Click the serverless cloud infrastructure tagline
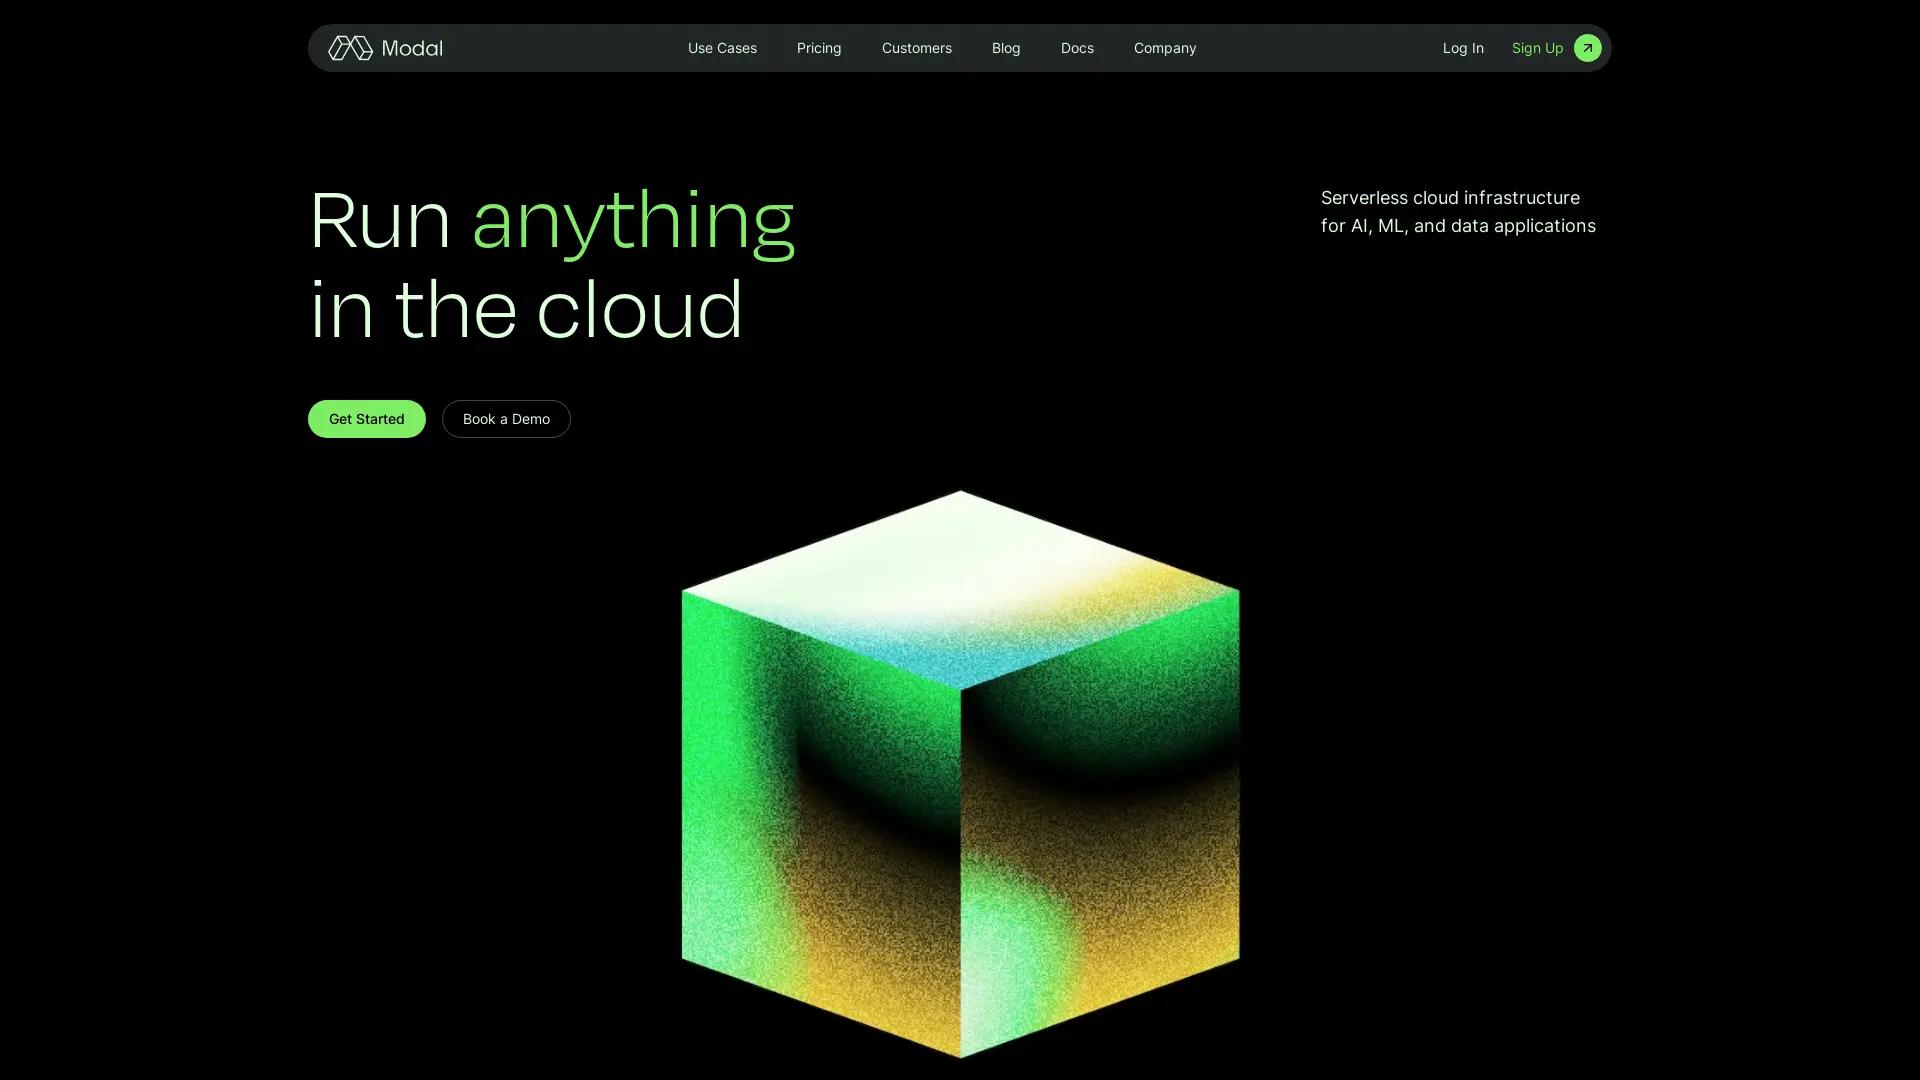The height and width of the screenshot is (1080, 1920). 1457,211
